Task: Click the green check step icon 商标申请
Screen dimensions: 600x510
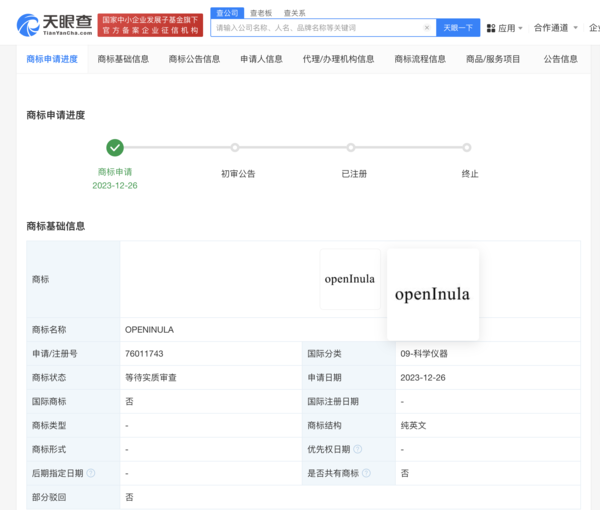Action: (115, 148)
